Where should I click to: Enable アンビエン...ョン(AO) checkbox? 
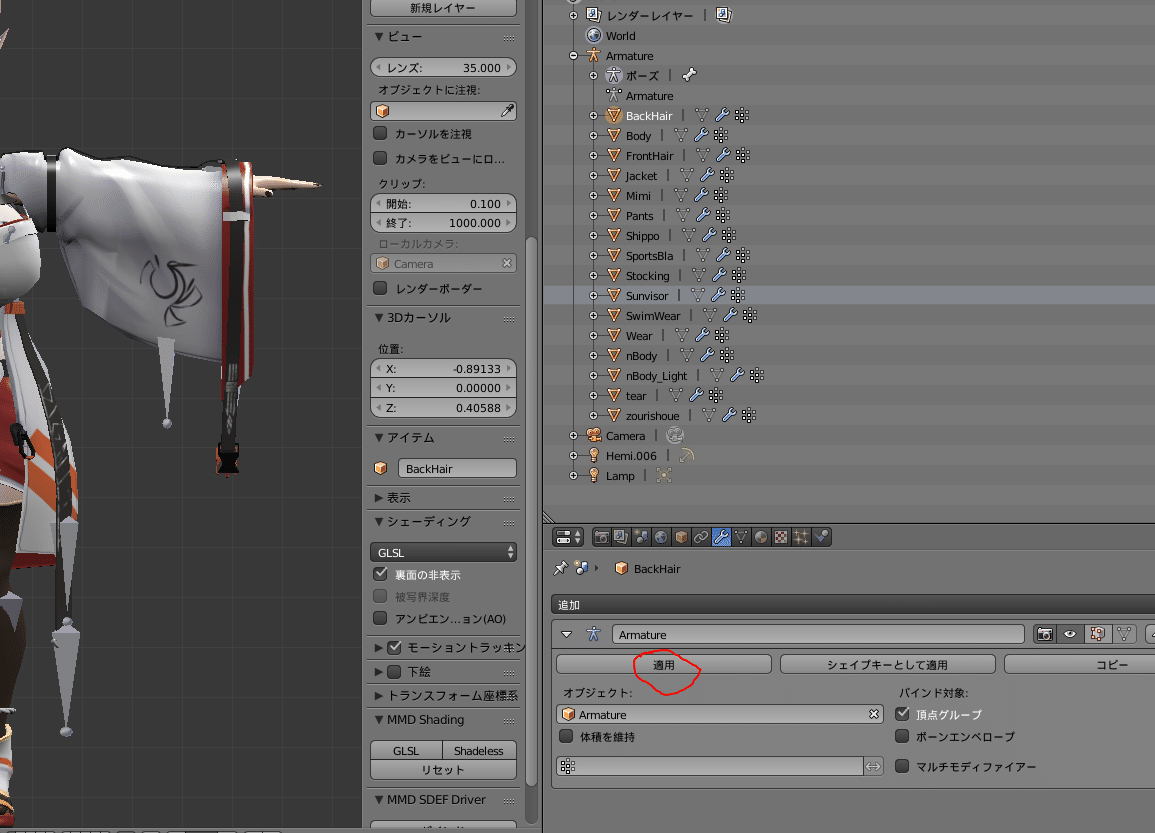coord(380,618)
